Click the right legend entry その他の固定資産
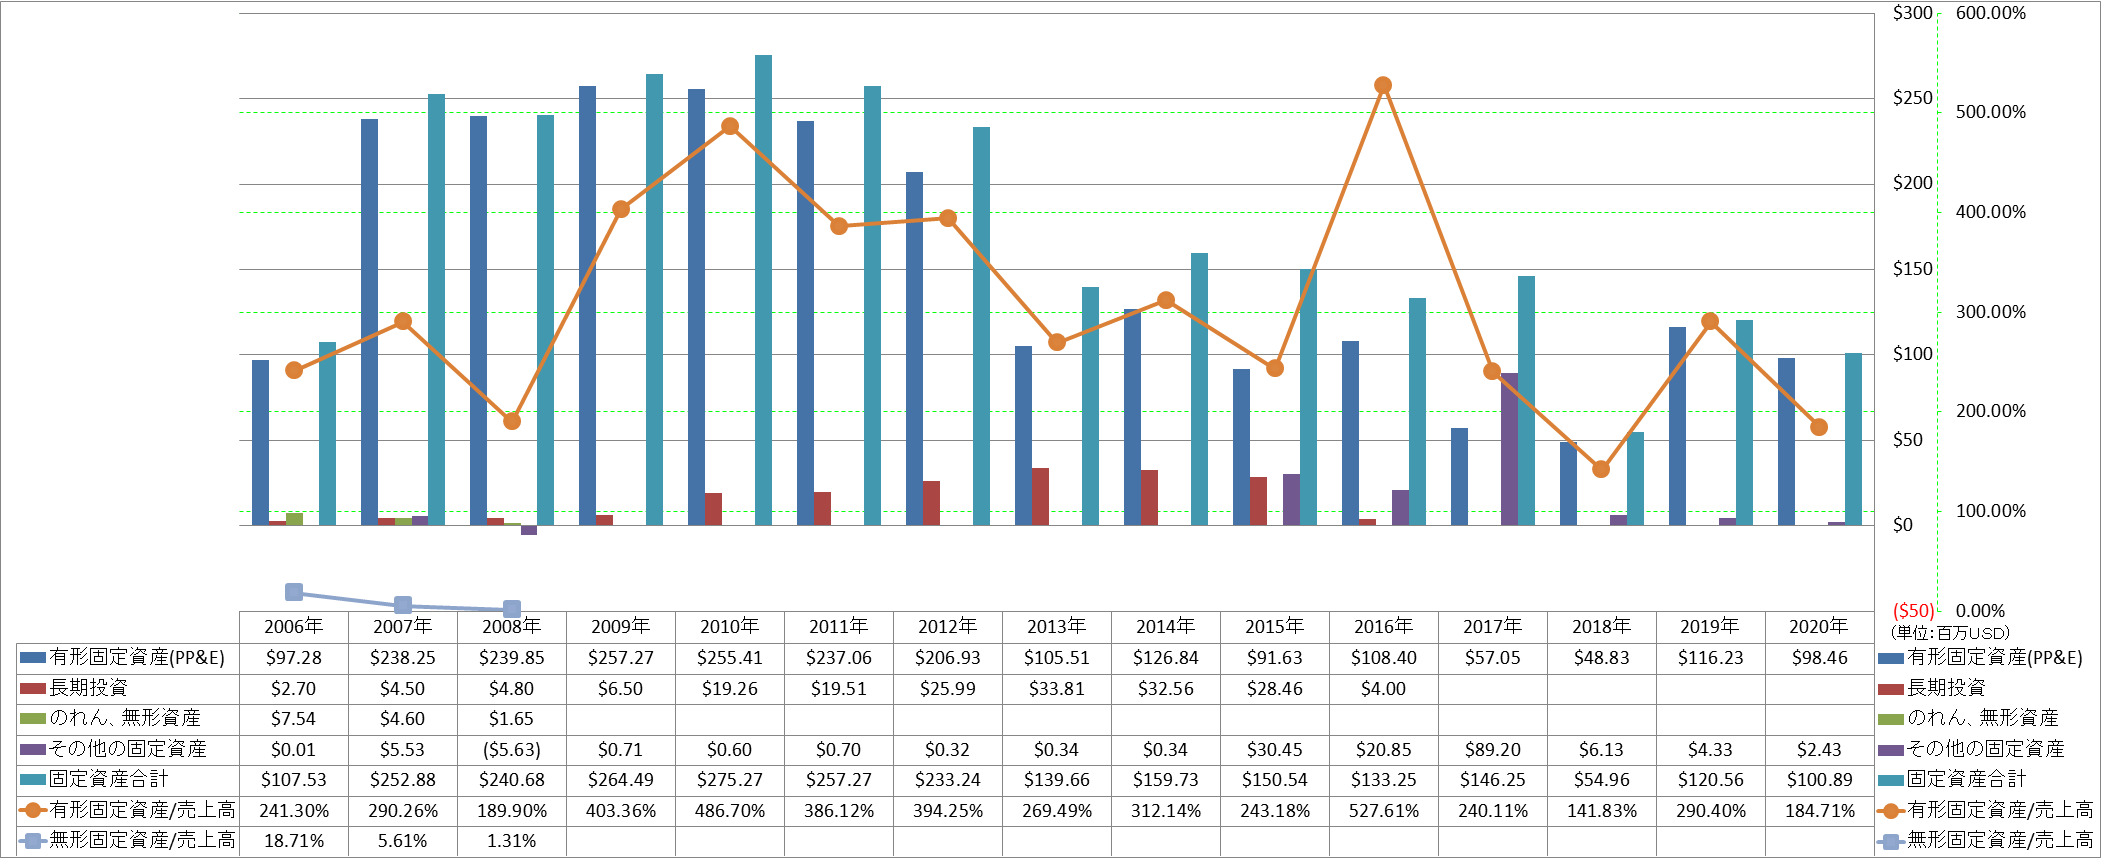Image resolution: width=2101 pixels, height=858 pixels. click(x=1986, y=749)
